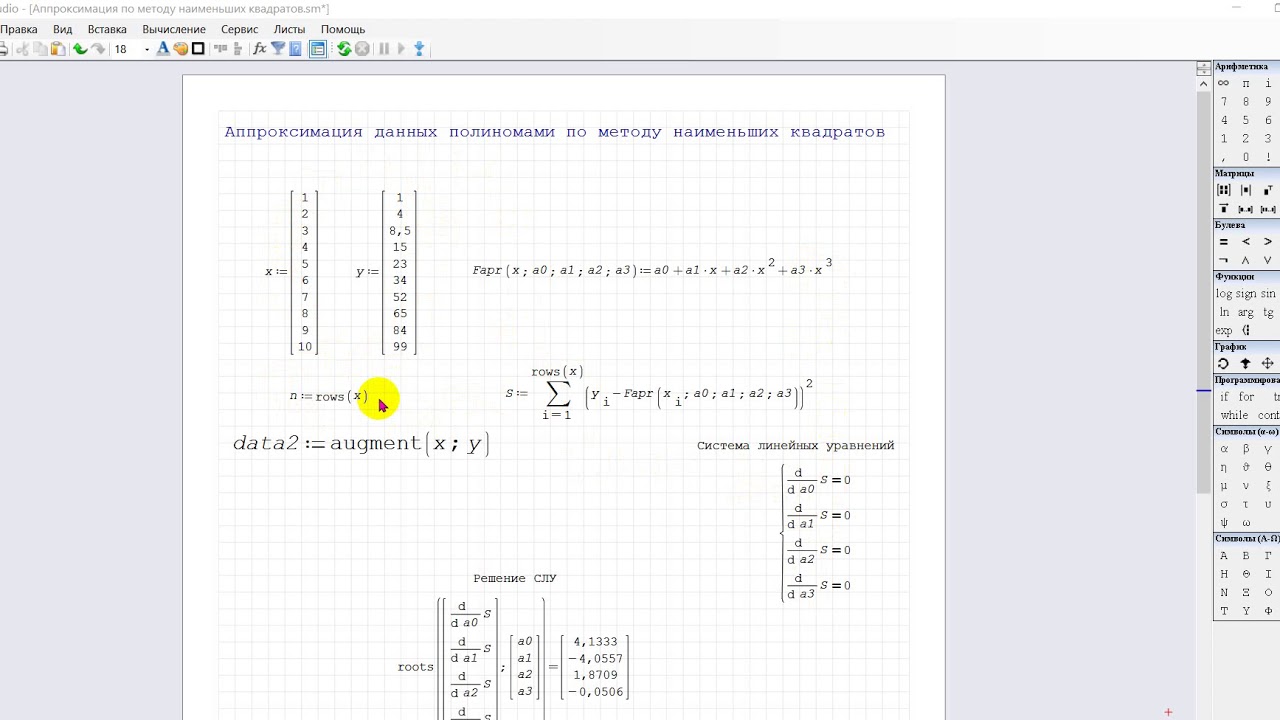The image size is (1280, 720).
Task: Insert exp function from Функции panel
Action: point(1224,330)
